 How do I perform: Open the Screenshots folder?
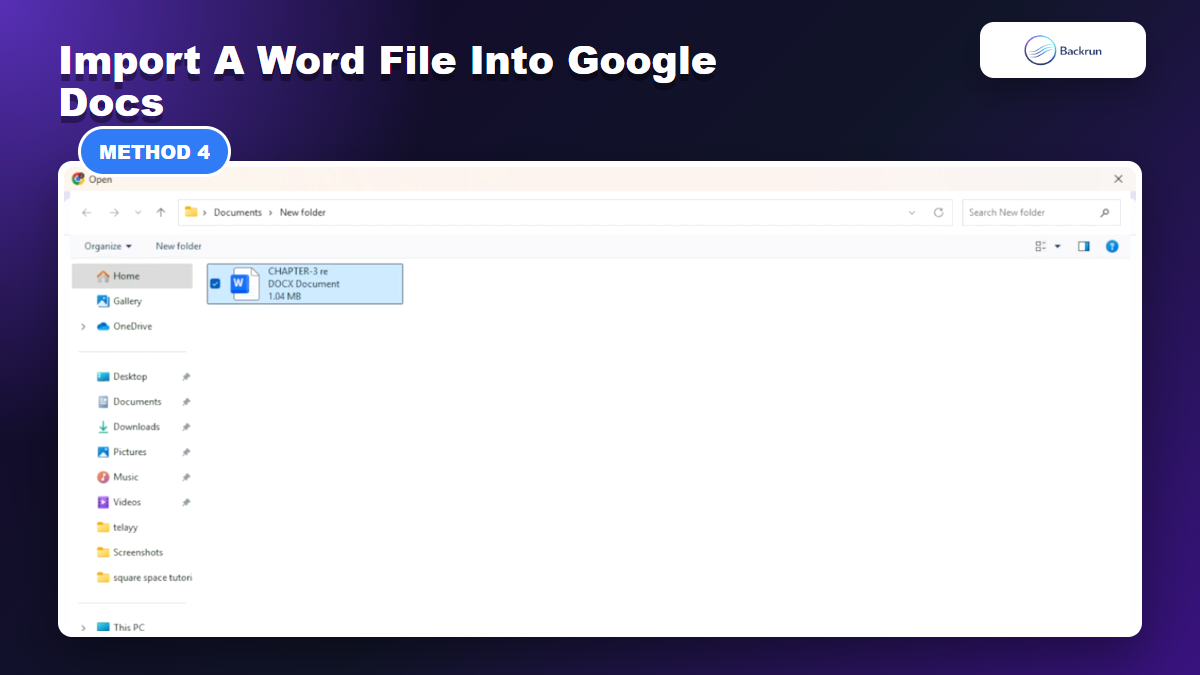[x=132, y=552]
